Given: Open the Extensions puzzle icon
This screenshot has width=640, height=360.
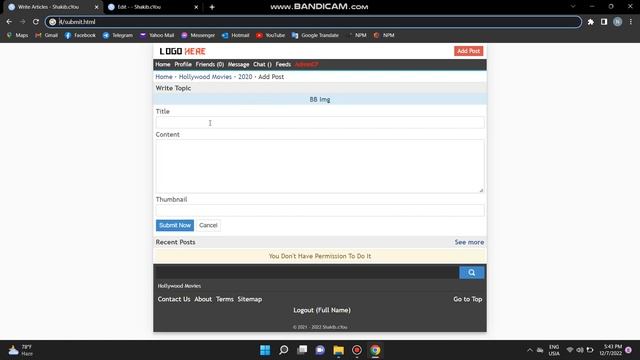Looking at the screenshot, I should [591, 22].
